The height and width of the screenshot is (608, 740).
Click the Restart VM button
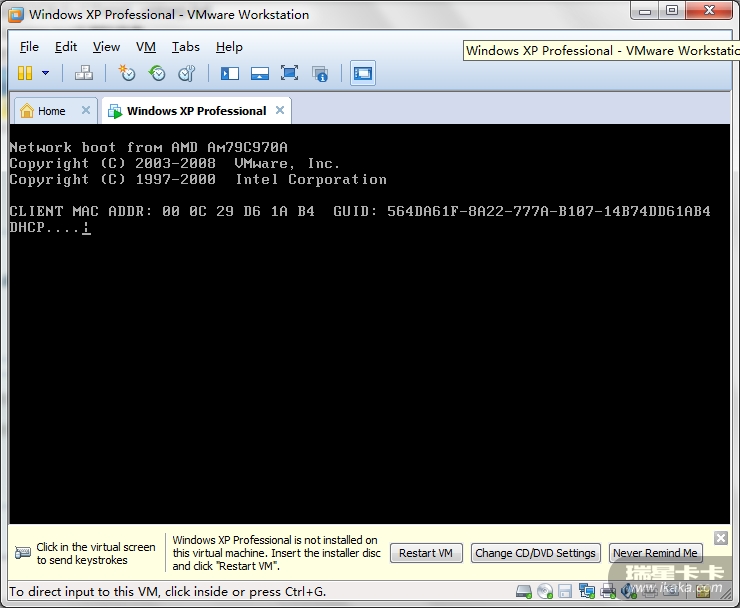click(x=426, y=553)
